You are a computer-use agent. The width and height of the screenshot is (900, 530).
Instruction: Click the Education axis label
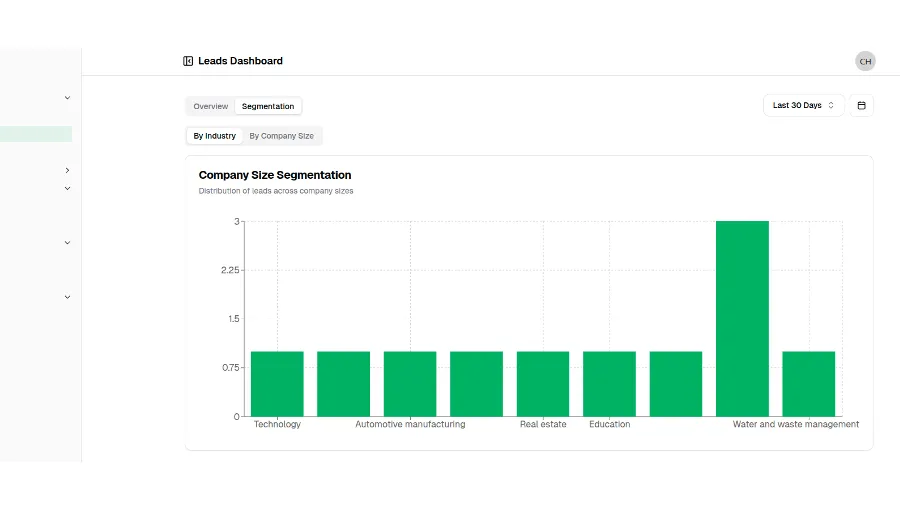click(610, 424)
